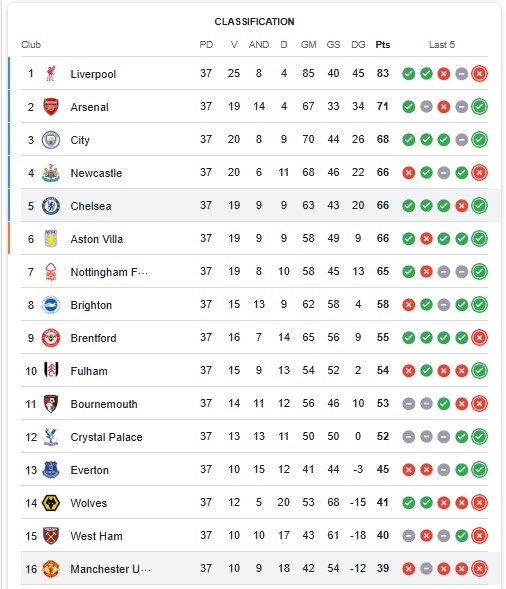
Task: Select the Everton table row
Action: pos(254,470)
